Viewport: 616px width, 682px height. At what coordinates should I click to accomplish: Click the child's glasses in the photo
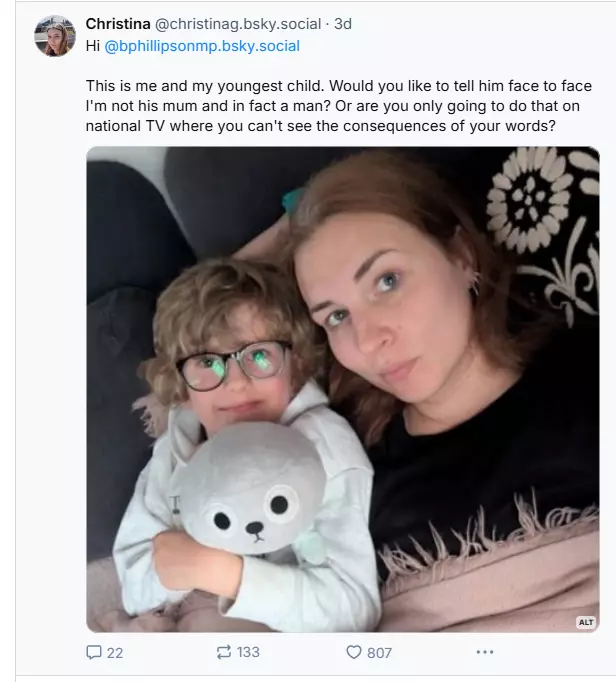tap(235, 362)
